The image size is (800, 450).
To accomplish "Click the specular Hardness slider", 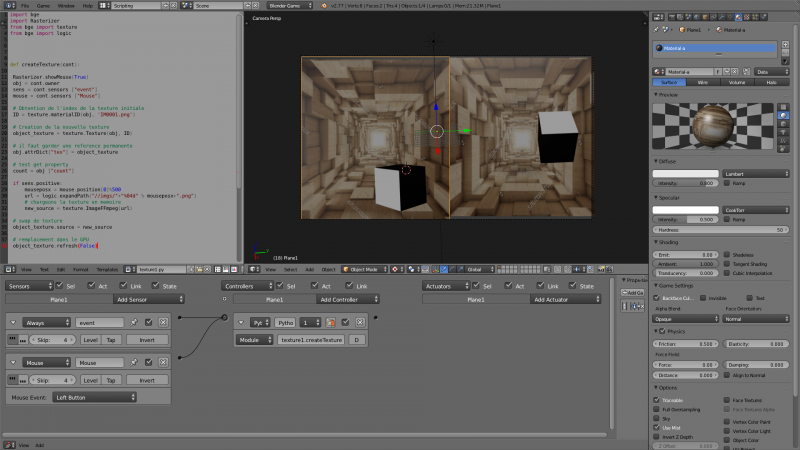I will tap(721, 230).
